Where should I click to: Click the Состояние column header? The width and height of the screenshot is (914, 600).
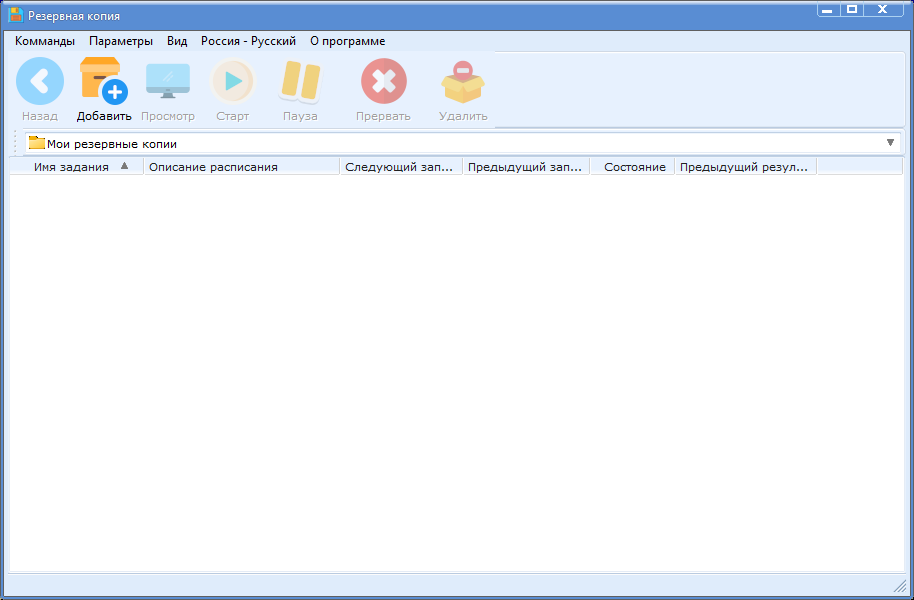tap(634, 167)
